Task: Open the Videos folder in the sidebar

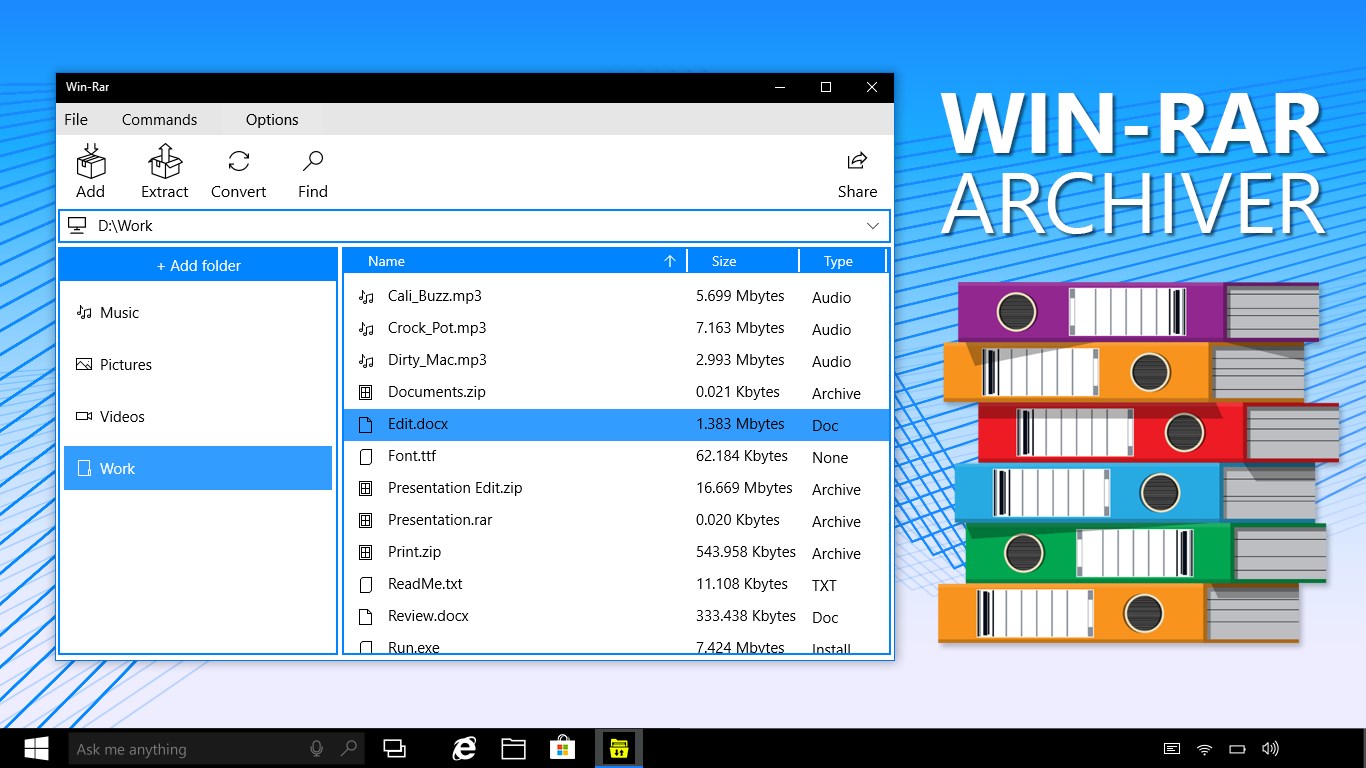Action: [x=198, y=417]
